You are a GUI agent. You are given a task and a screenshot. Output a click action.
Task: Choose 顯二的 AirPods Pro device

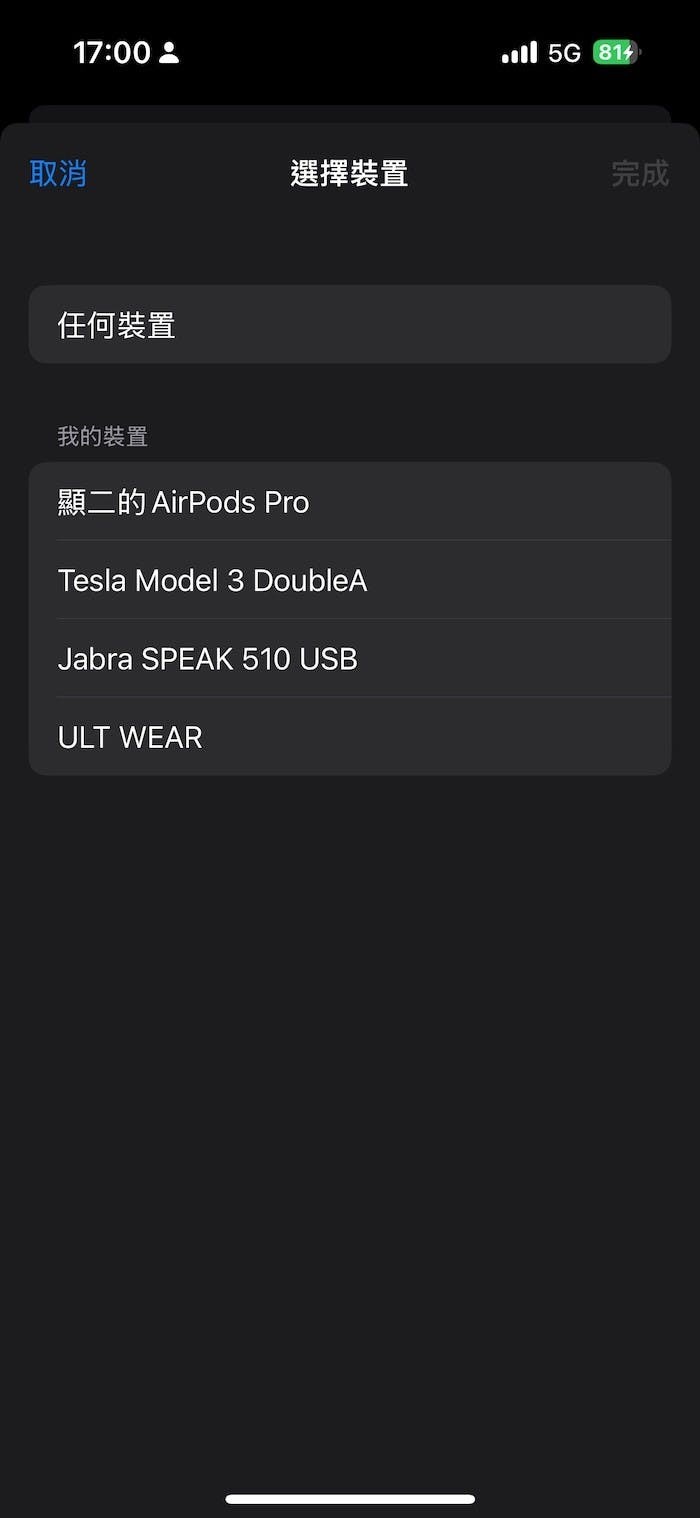[x=349, y=502]
